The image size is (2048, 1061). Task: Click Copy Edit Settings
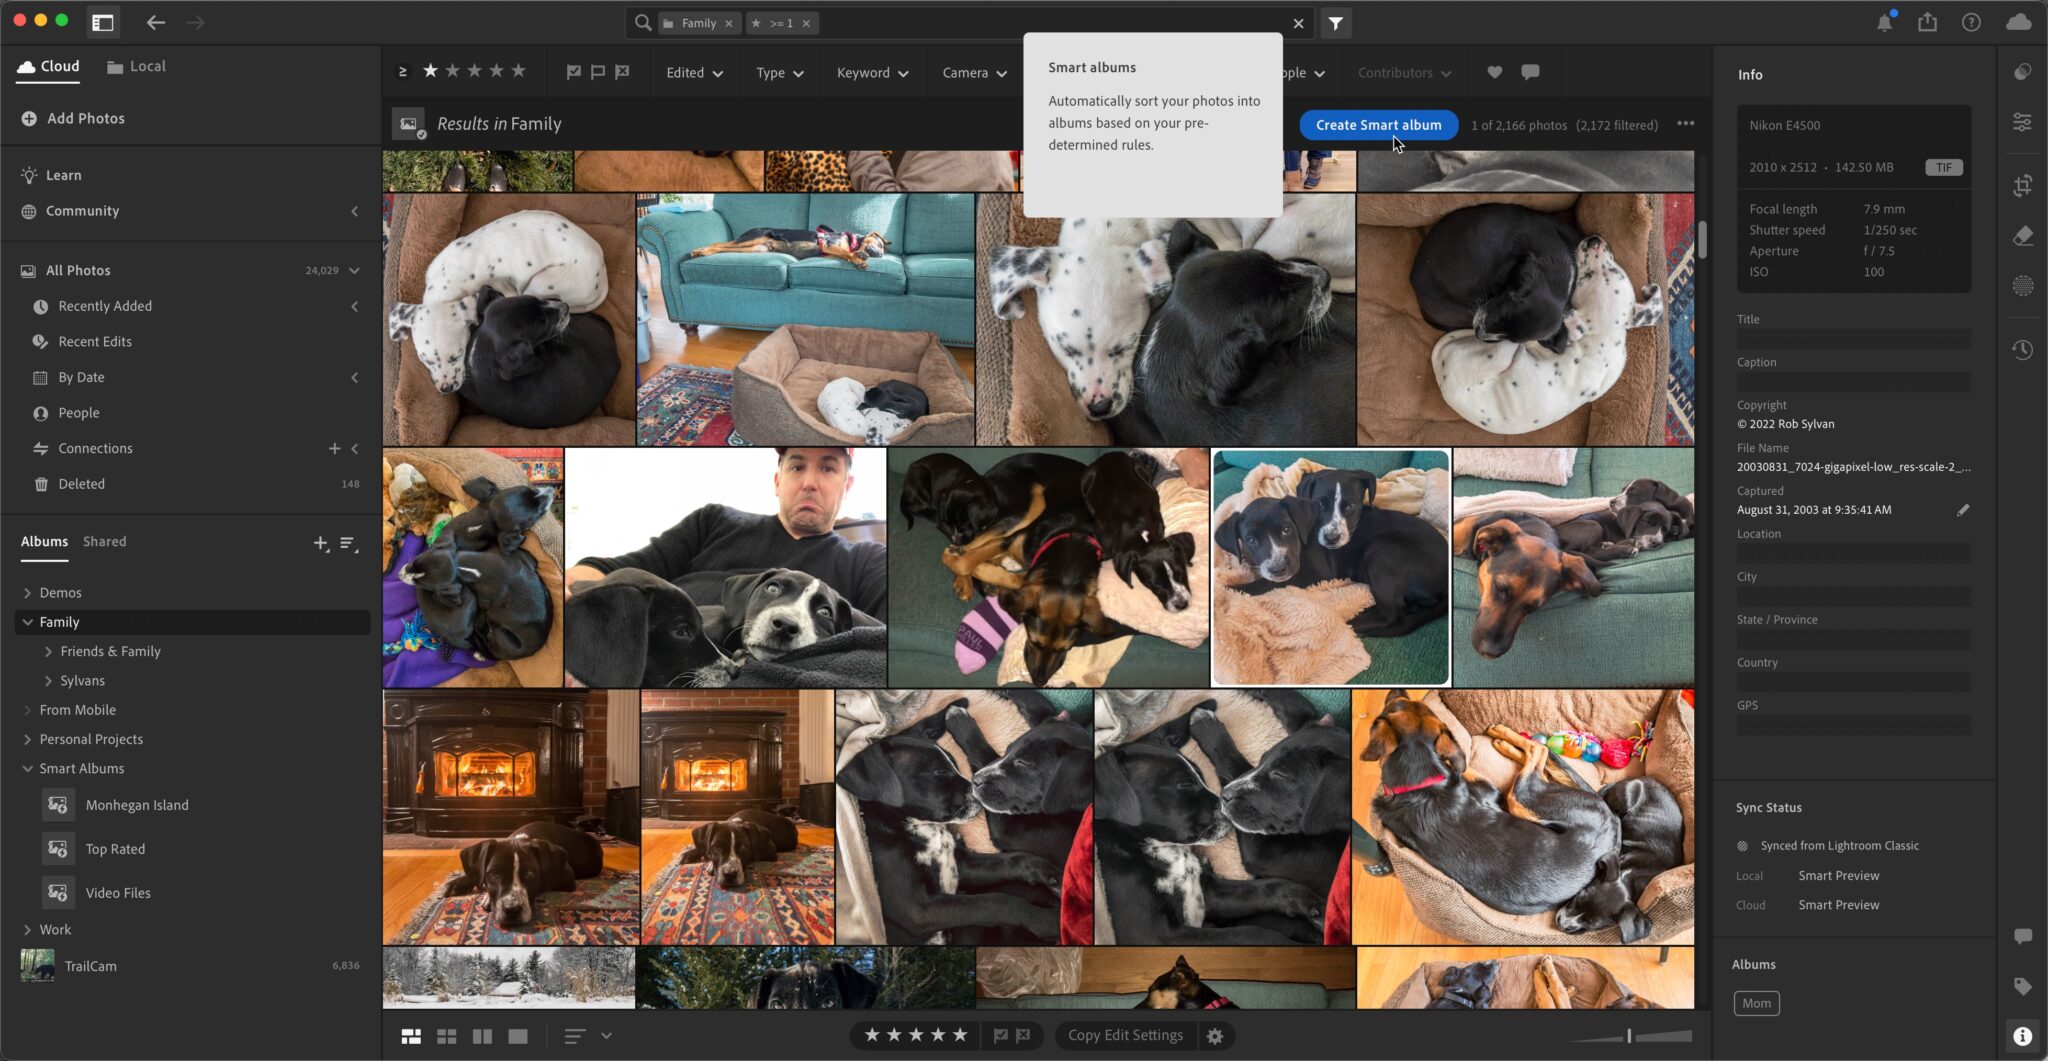1124,1035
